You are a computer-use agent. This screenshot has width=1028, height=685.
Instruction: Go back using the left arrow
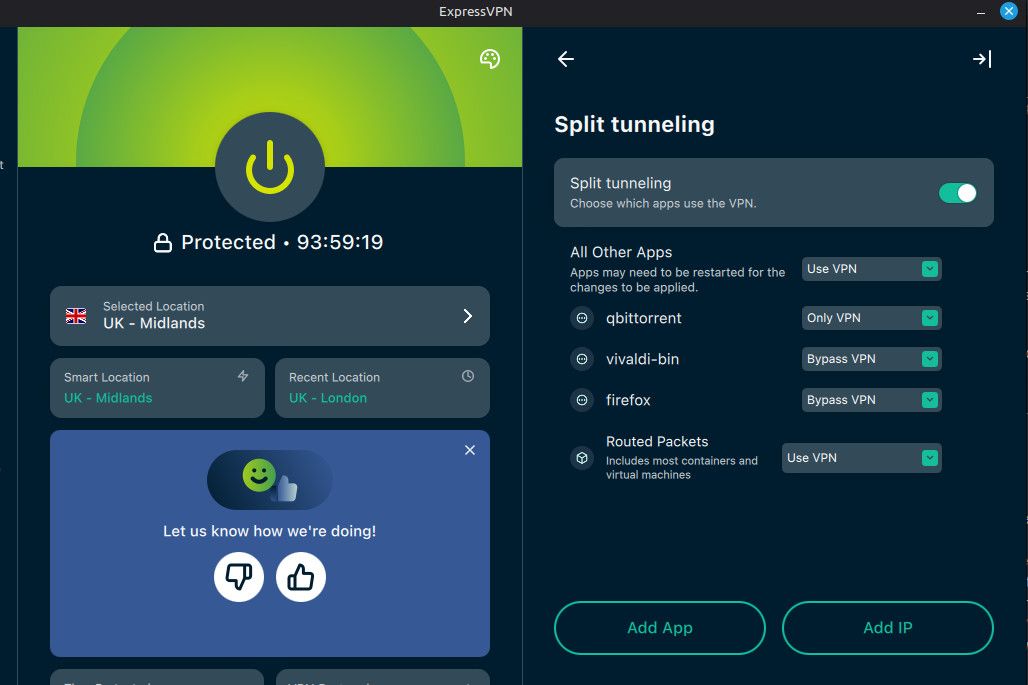566,59
